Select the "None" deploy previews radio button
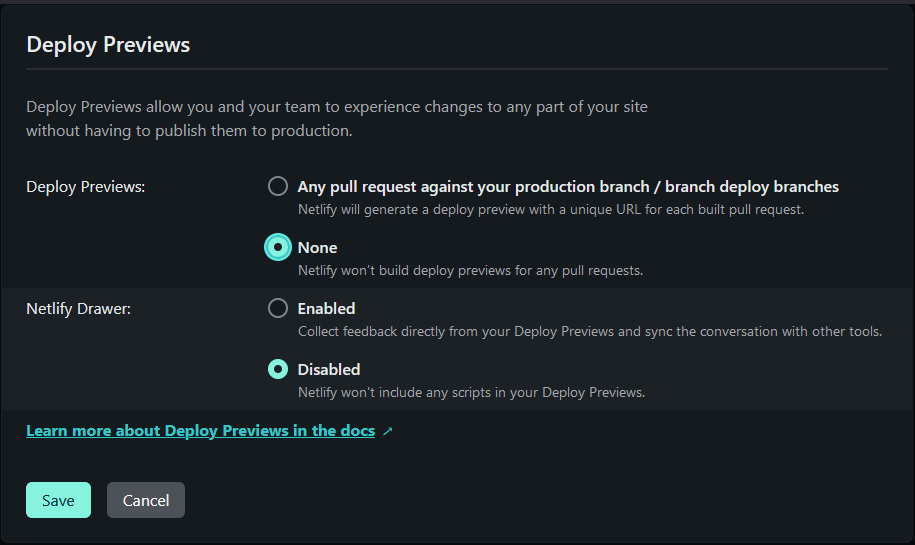 pyautogui.click(x=278, y=248)
